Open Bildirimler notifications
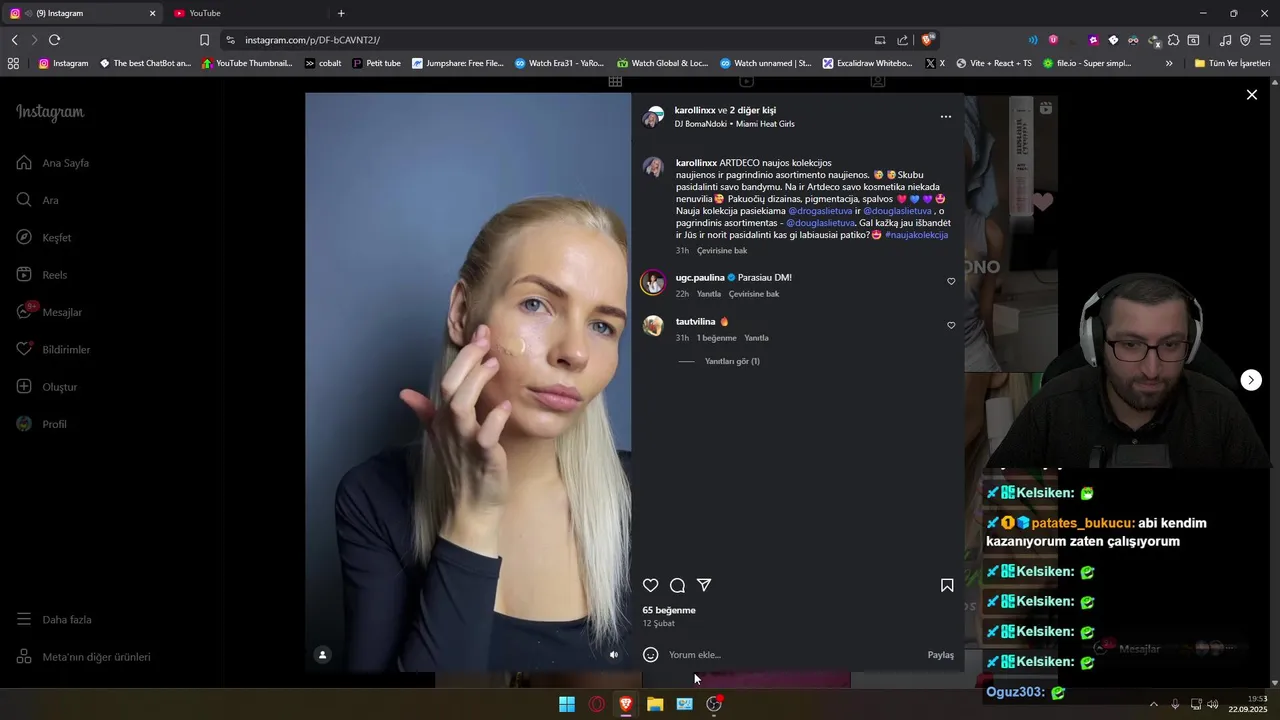The width and height of the screenshot is (1280, 720). [54, 350]
